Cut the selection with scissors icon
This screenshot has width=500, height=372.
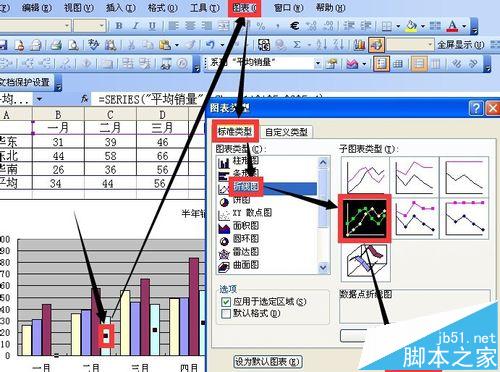(131, 45)
